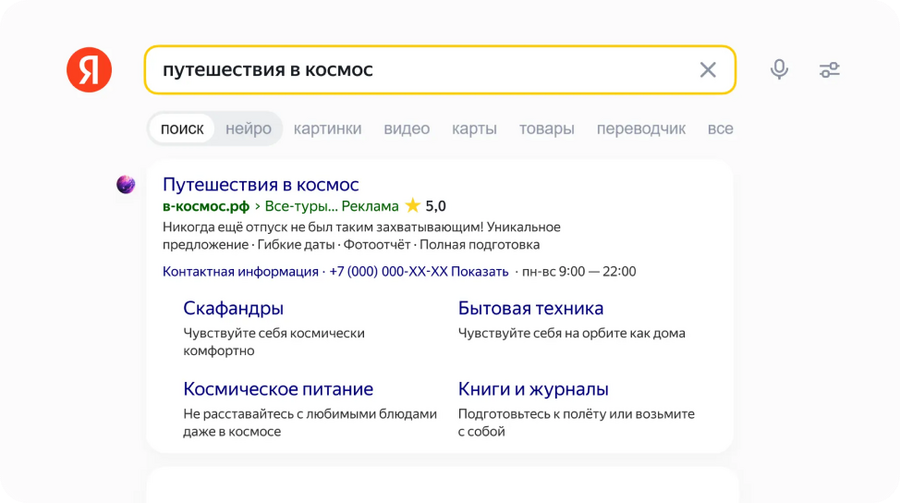Image resolution: width=900 pixels, height=503 pixels.
Task: Click description Чувствуйте себя на орбите как дома
Action: [x=571, y=333]
